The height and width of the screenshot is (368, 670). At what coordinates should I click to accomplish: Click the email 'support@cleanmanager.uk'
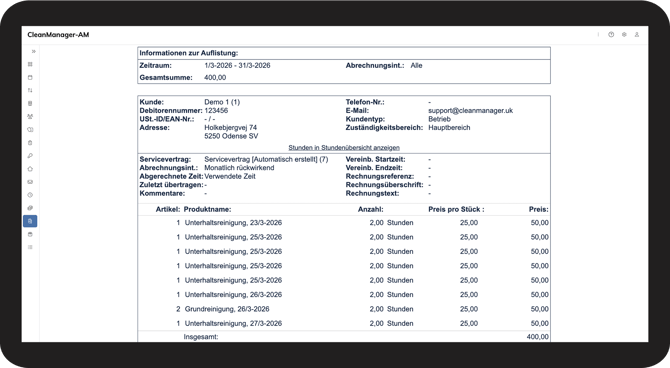click(x=470, y=111)
